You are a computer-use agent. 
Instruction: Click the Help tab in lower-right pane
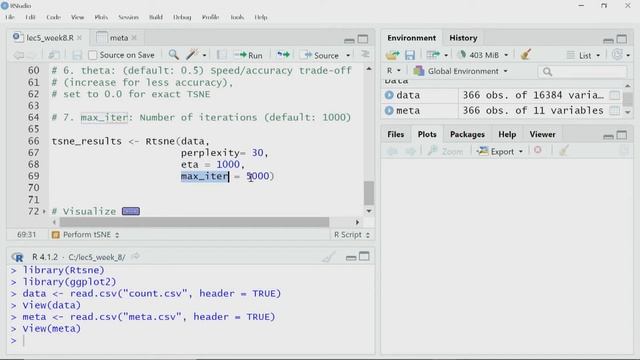coord(507,134)
